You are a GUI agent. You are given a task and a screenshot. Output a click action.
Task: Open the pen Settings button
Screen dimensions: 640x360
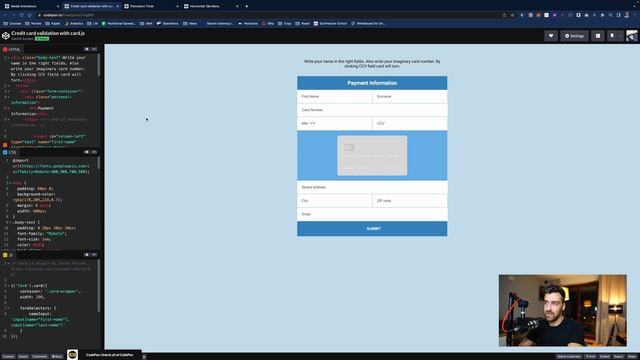574,36
